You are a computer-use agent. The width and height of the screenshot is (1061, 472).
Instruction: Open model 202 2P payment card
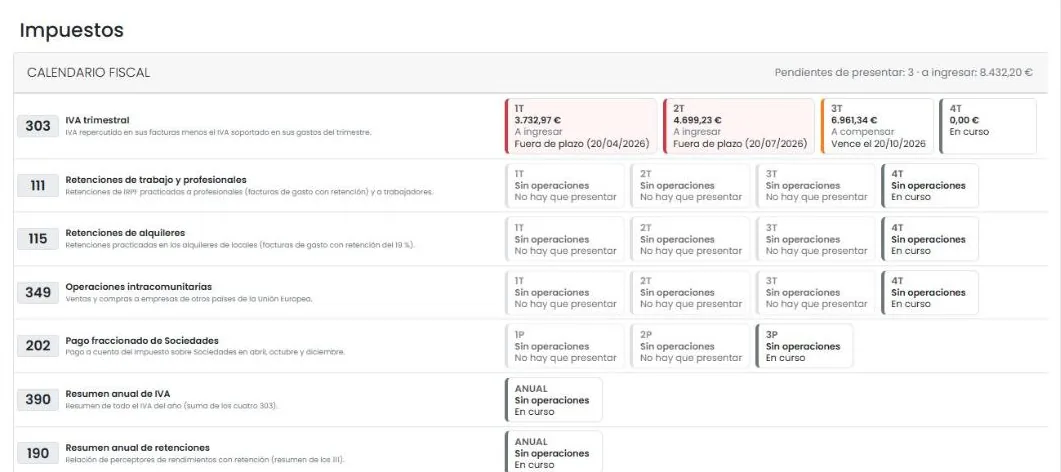tap(690, 346)
